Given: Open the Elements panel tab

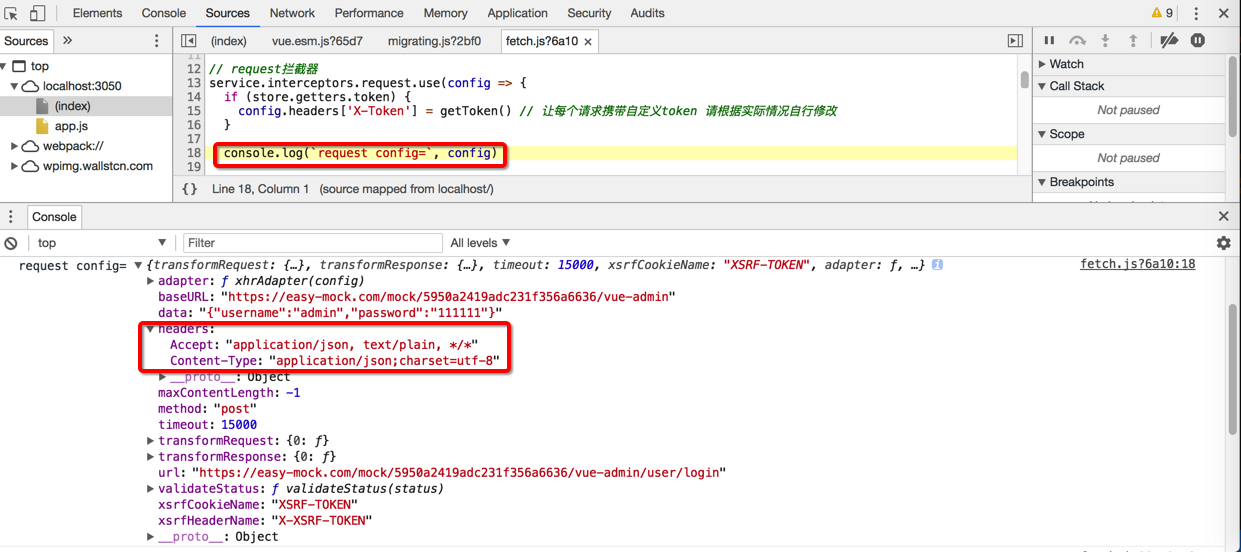Looking at the screenshot, I should click(x=97, y=13).
